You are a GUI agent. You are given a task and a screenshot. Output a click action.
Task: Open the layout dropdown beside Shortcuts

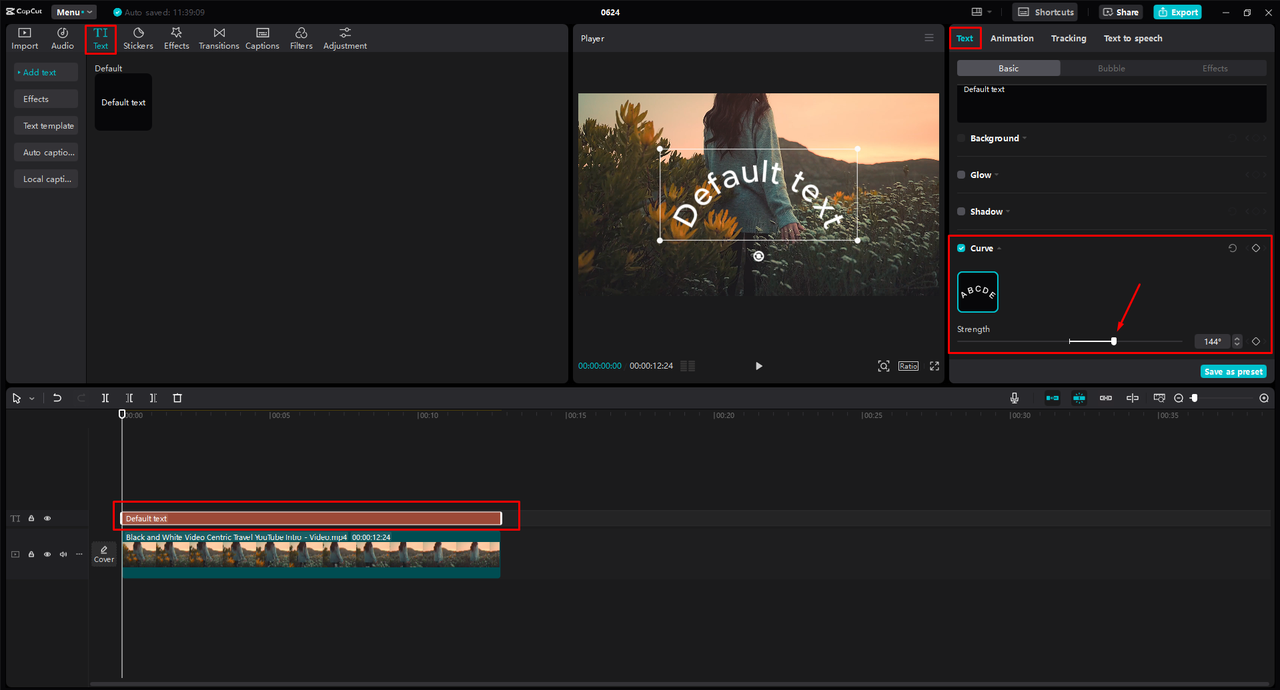(989, 12)
